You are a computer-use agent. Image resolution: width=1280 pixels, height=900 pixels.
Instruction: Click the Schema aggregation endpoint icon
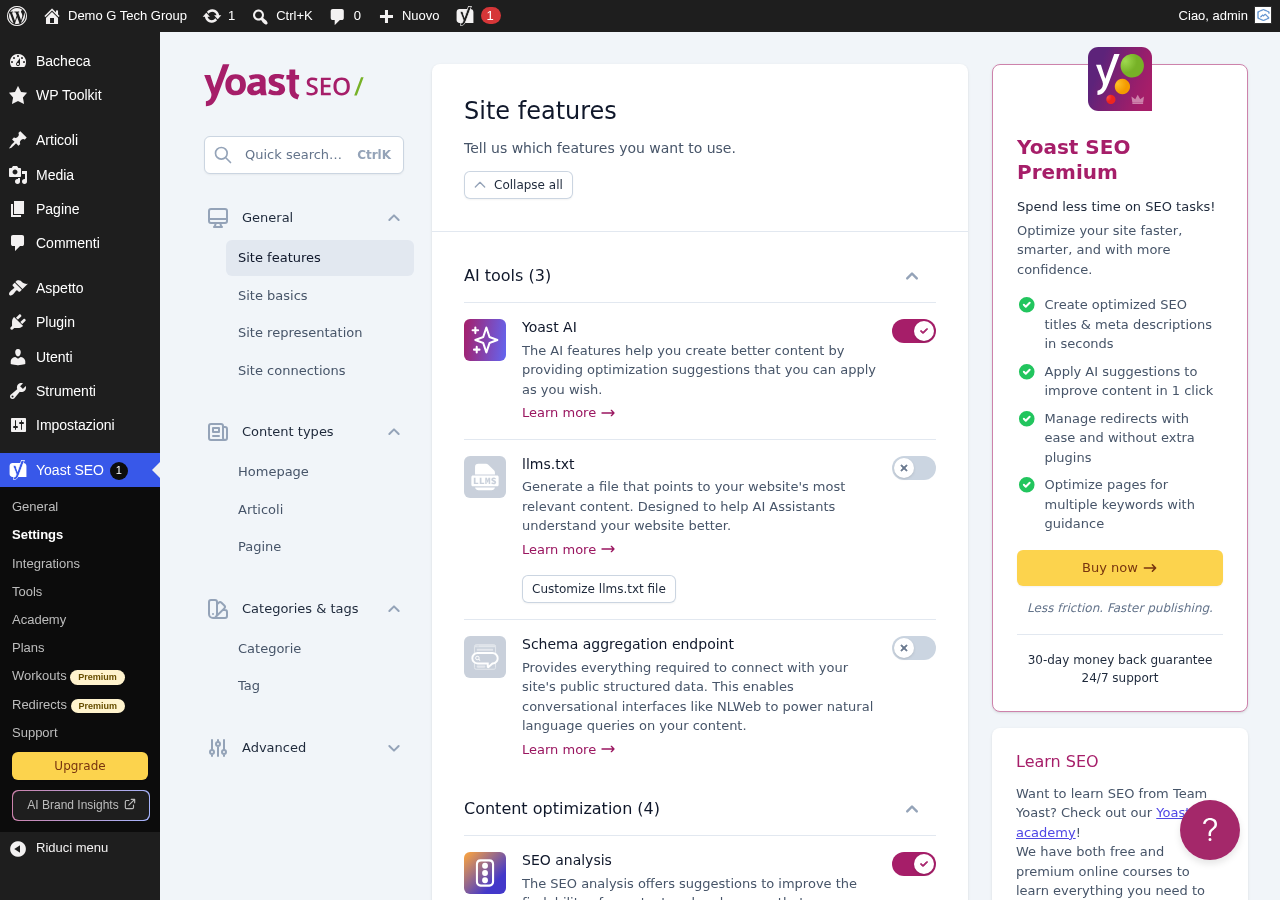click(485, 657)
